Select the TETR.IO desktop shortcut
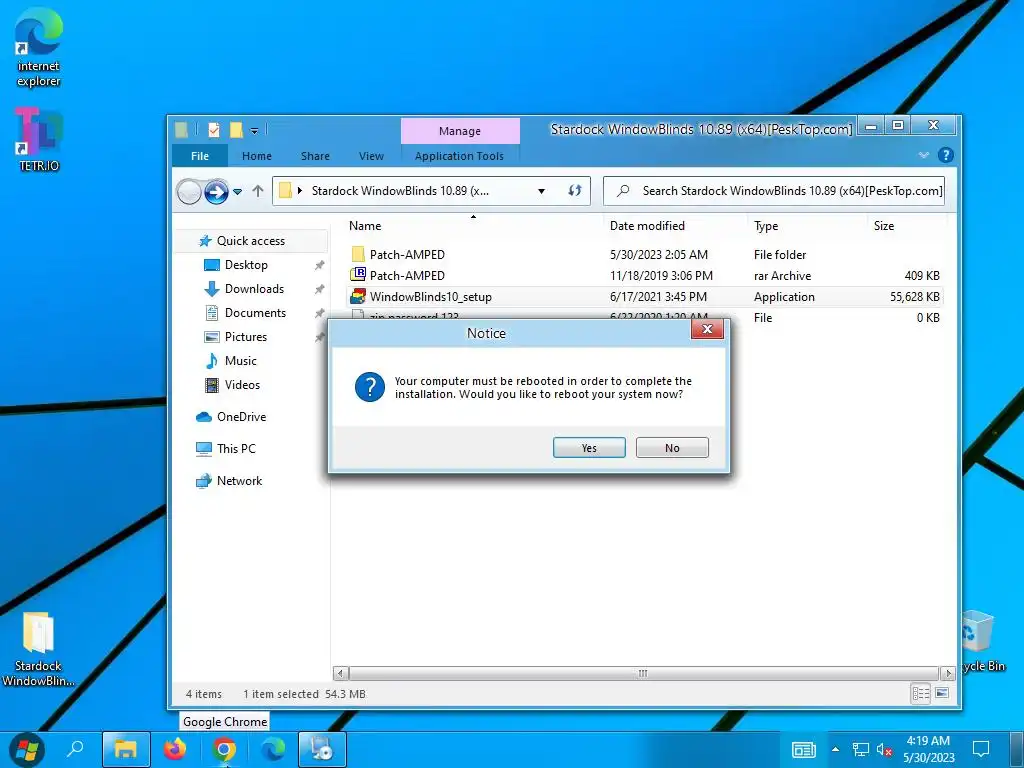Viewport: 1024px width, 768px height. click(x=39, y=139)
